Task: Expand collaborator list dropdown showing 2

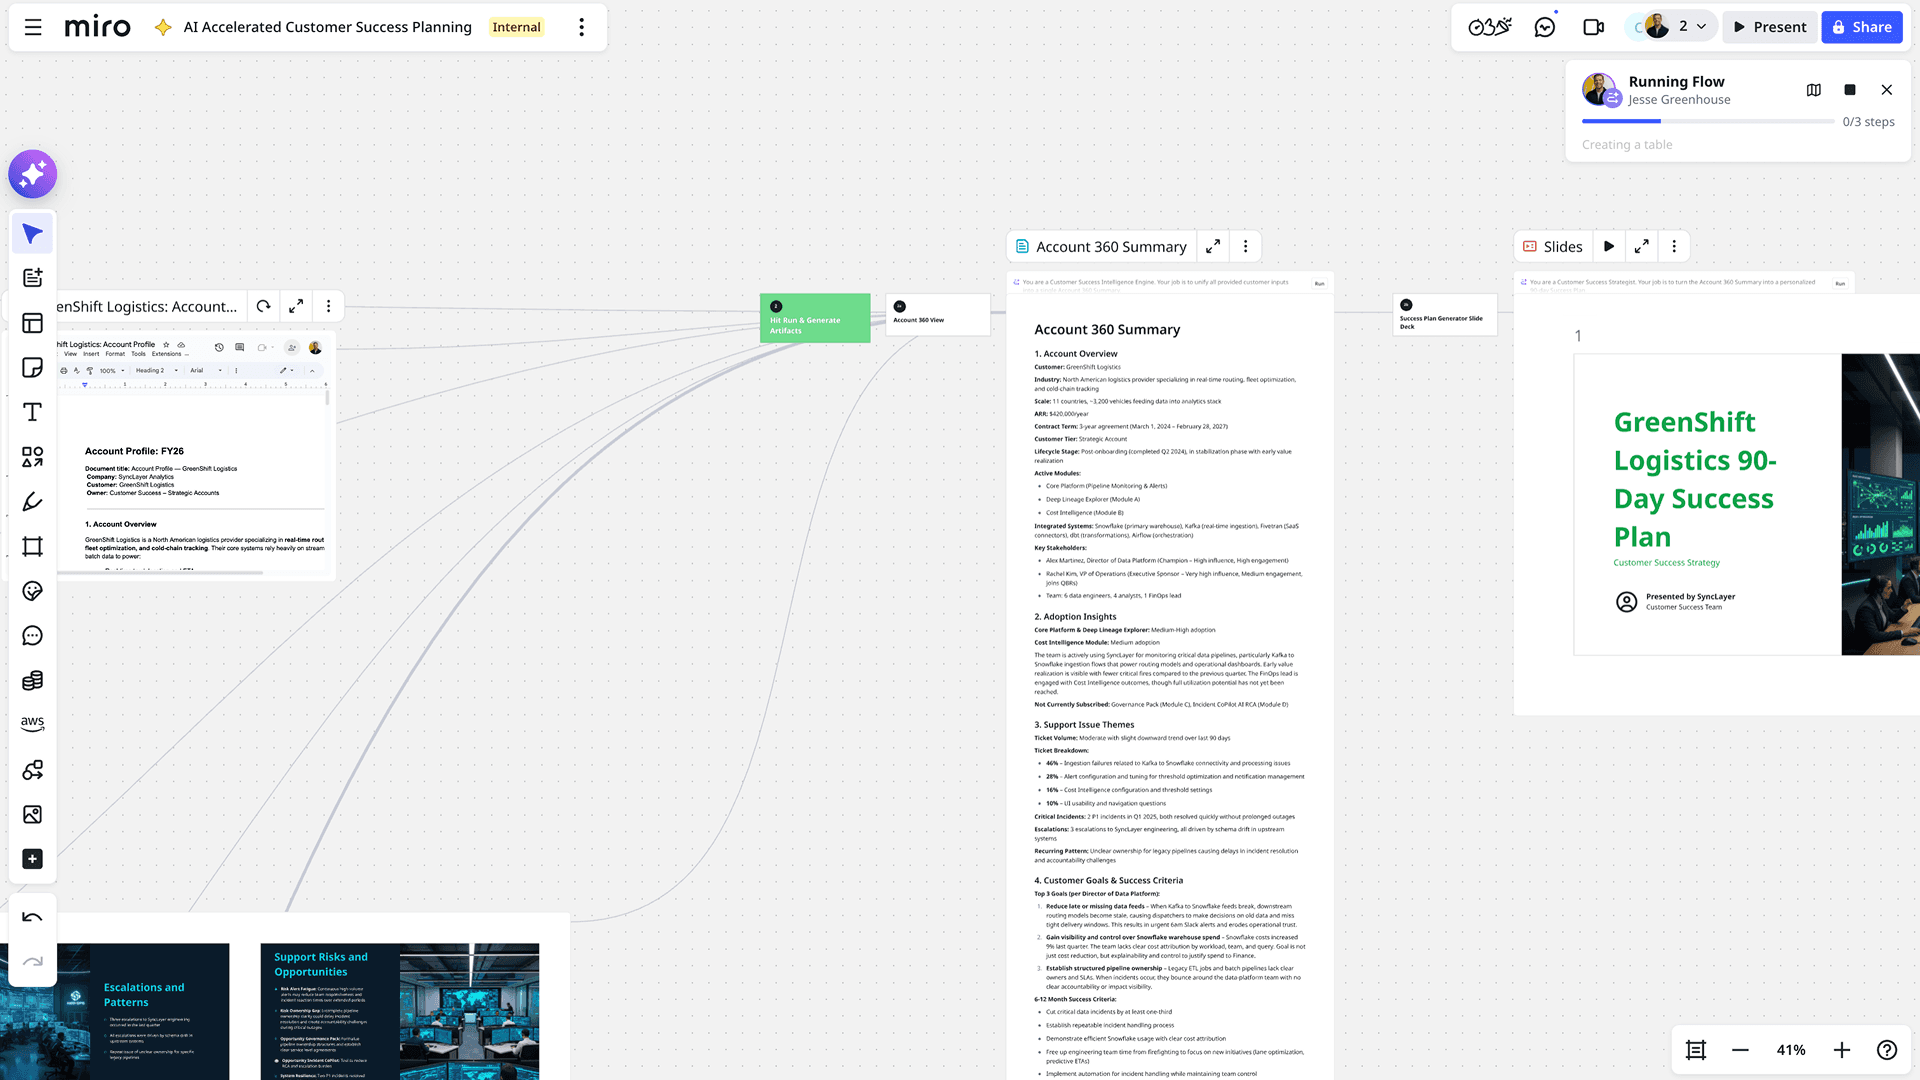Action: 1692,27
